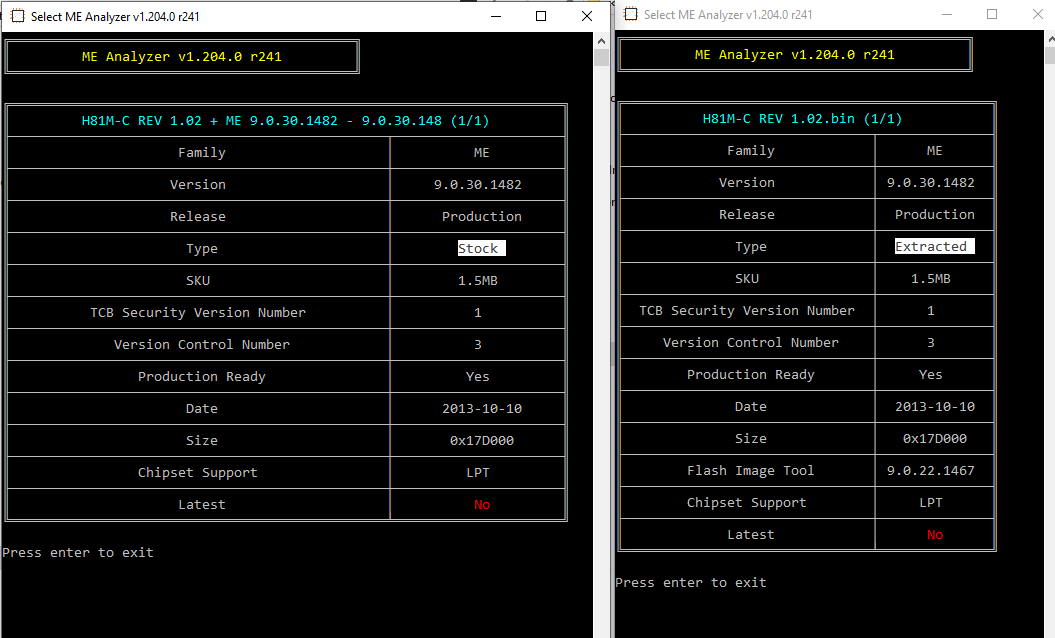Click the left ME Analyzer window's title bar icon
The width and height of the screenshot is (1055, 638).
point(17,16)
